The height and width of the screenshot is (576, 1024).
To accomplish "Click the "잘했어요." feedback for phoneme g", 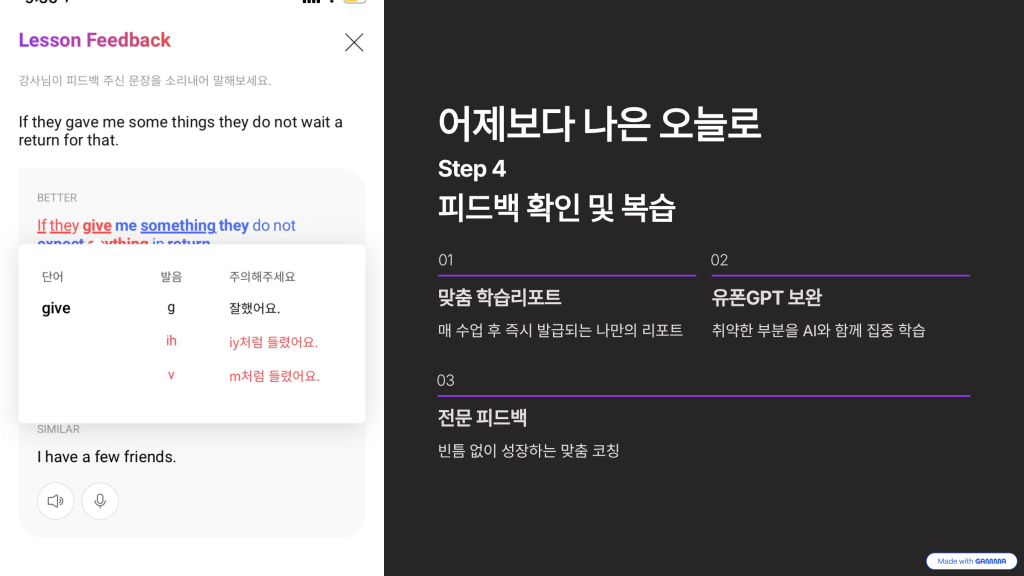I will click(x=255, y=308).
